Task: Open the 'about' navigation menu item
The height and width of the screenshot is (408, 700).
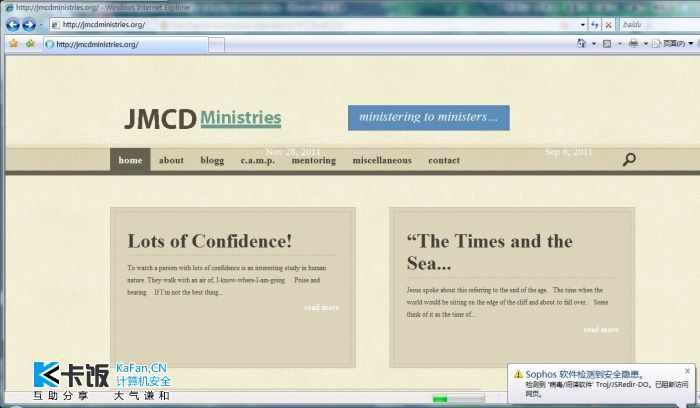Action: tap(171, 160)
